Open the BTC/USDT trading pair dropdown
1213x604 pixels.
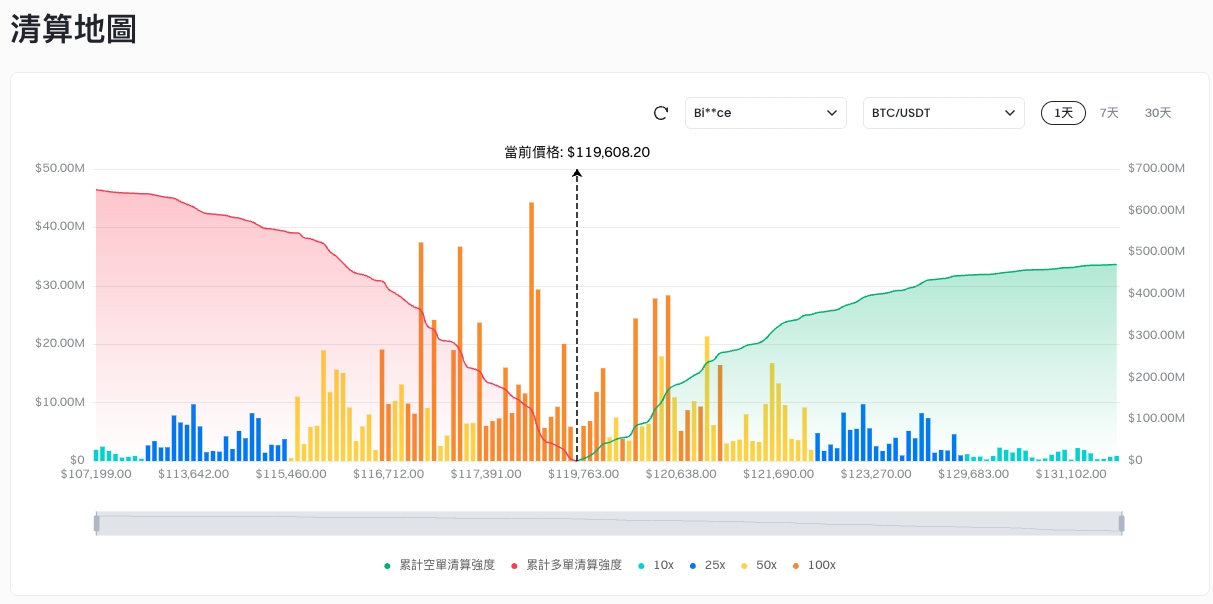tap(943, 113)
